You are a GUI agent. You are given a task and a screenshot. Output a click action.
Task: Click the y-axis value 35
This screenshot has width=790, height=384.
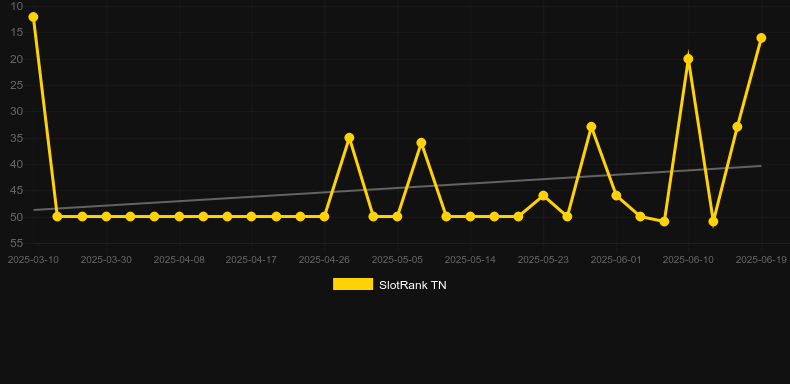pos(17,138)
